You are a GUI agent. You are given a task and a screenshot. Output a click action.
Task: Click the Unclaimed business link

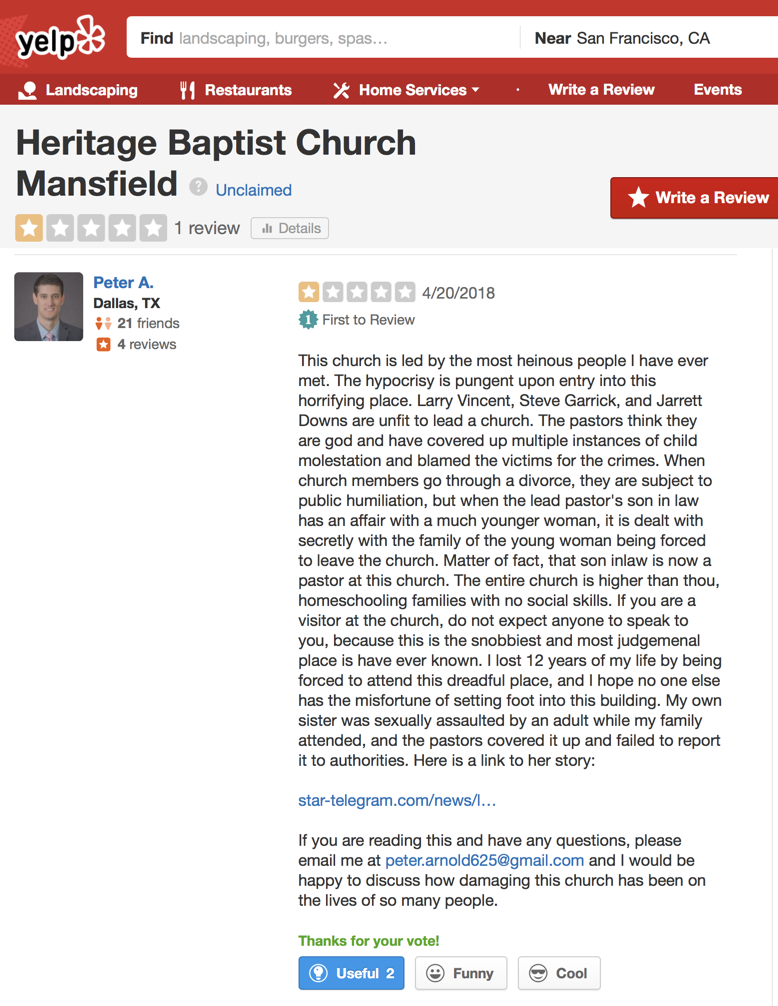pyautogui.click(x=254, y=190)
